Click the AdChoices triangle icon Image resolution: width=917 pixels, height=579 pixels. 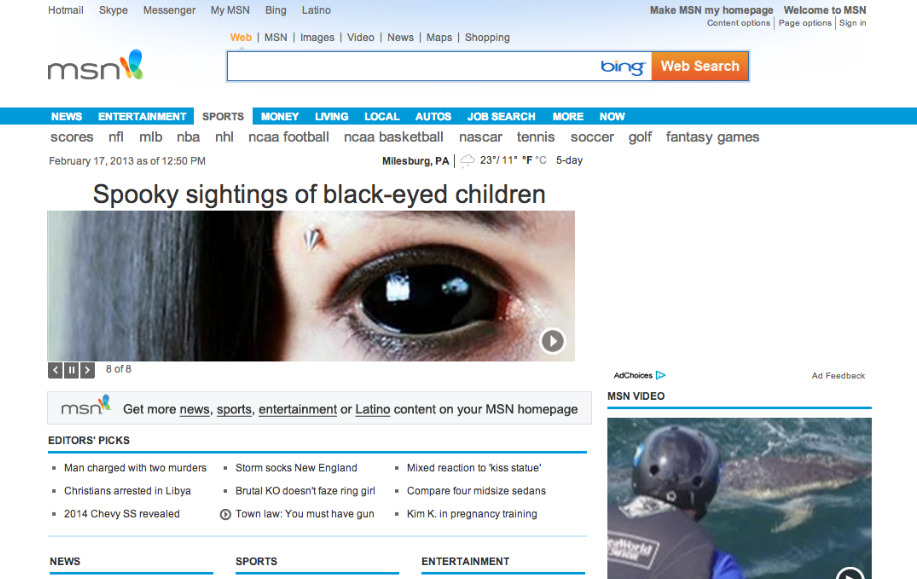click(x=660, y=376)
